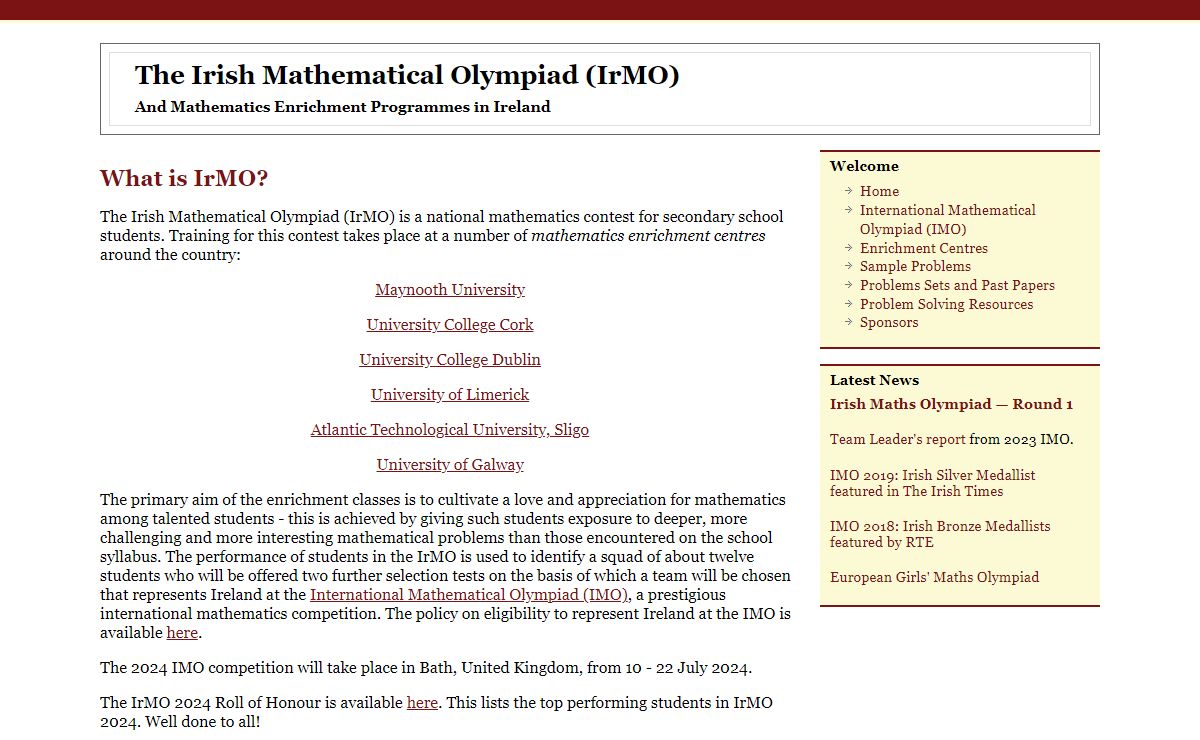Click 'here' link for IrMO 2024 Roll of Honour
The height and width of the screenshot is (740, 1200).
422,703
